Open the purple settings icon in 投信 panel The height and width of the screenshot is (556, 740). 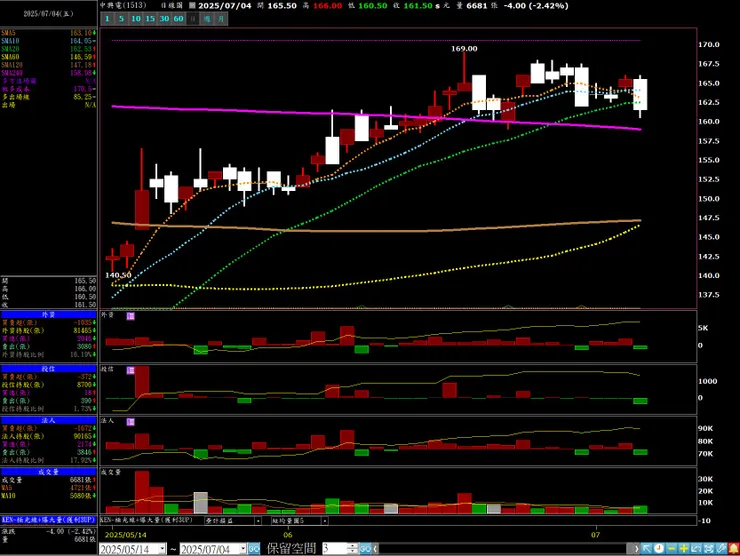pyautogui.click(x=131, y=371)
